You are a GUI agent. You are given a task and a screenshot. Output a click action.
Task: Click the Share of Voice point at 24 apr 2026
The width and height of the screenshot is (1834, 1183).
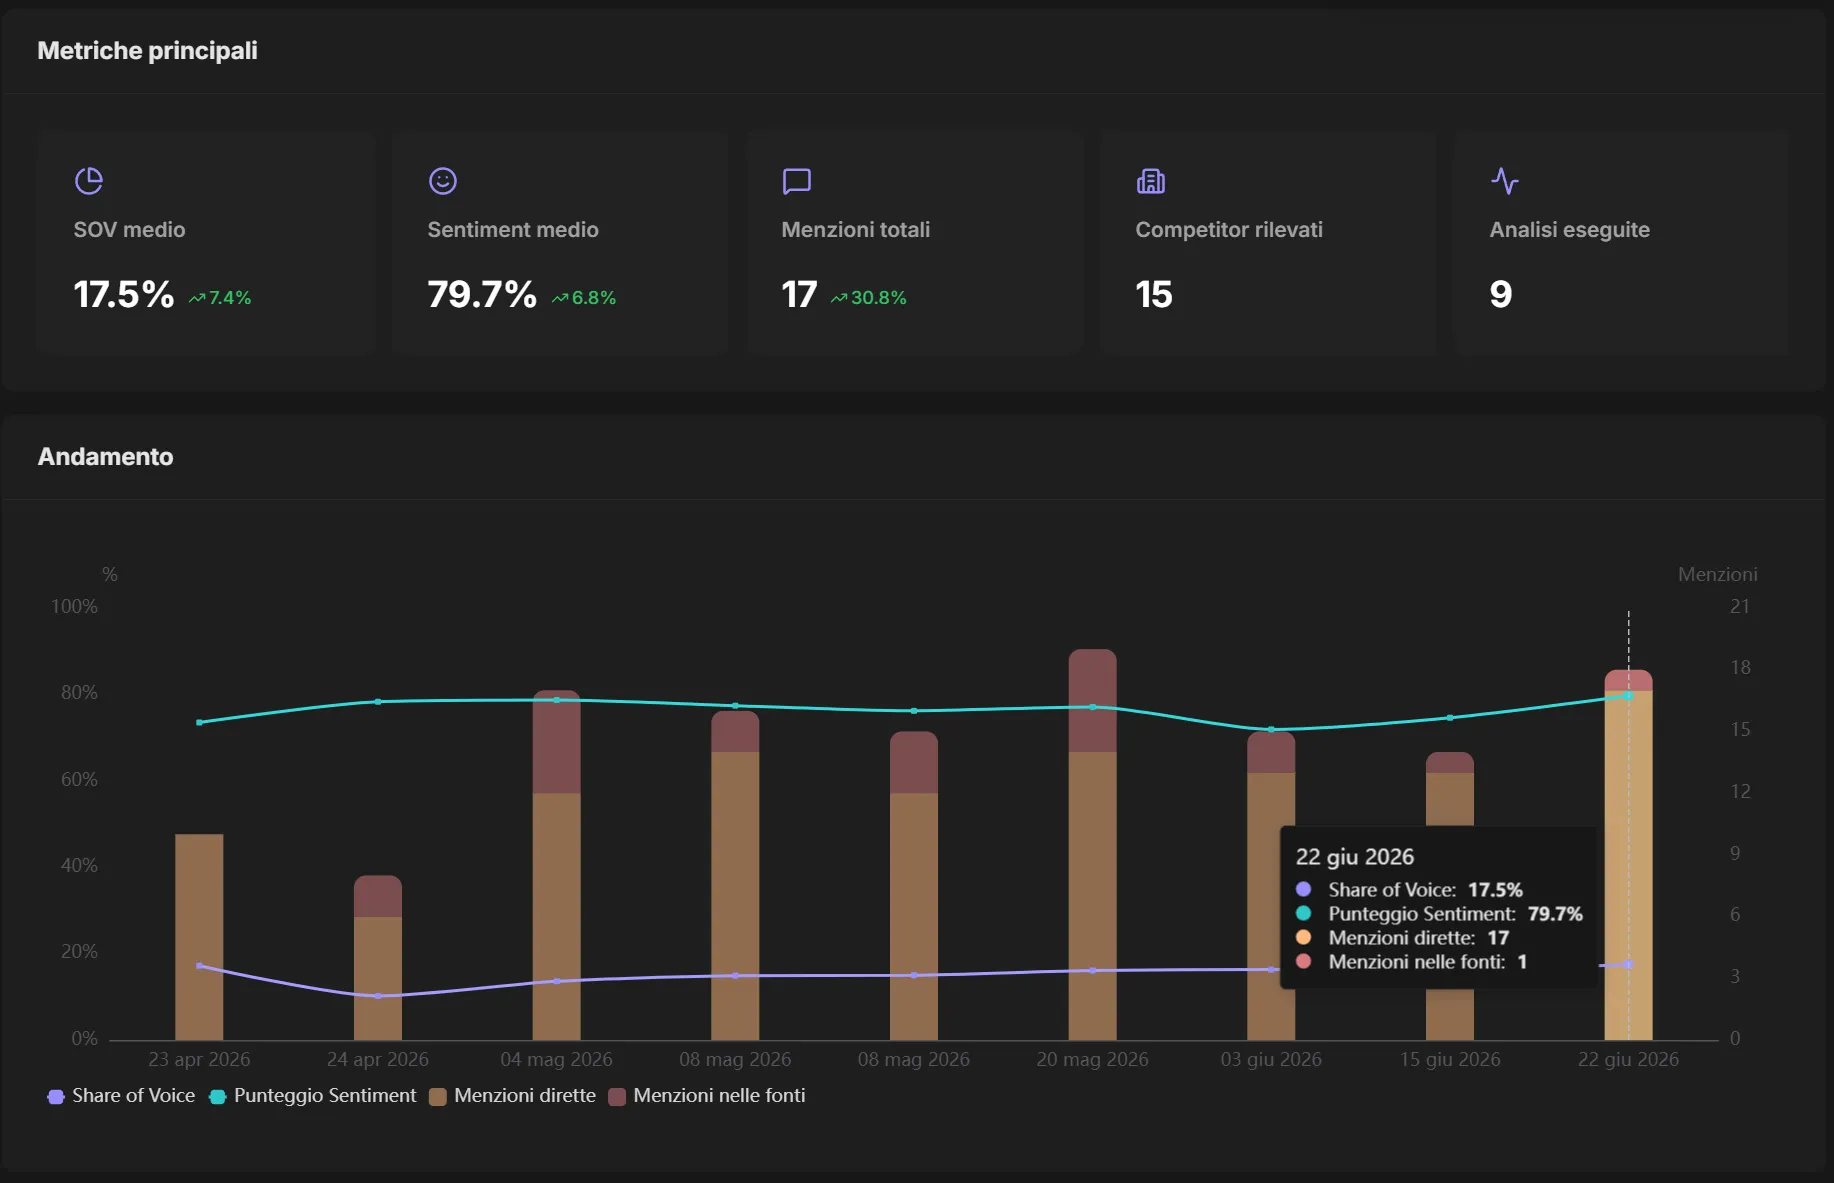378,996
